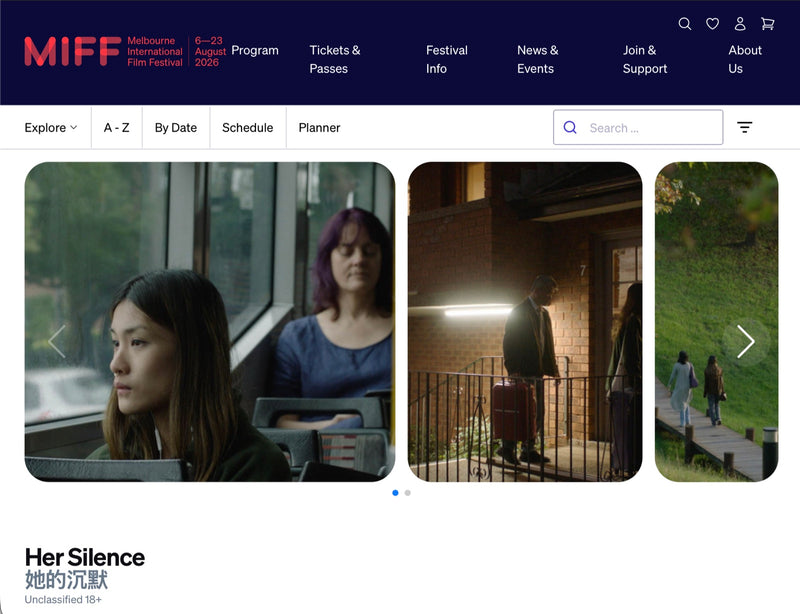The width and height of the screenshot is (800, 614).
Task: Open the grassy path film still
Action: click(x=716, y=322)
